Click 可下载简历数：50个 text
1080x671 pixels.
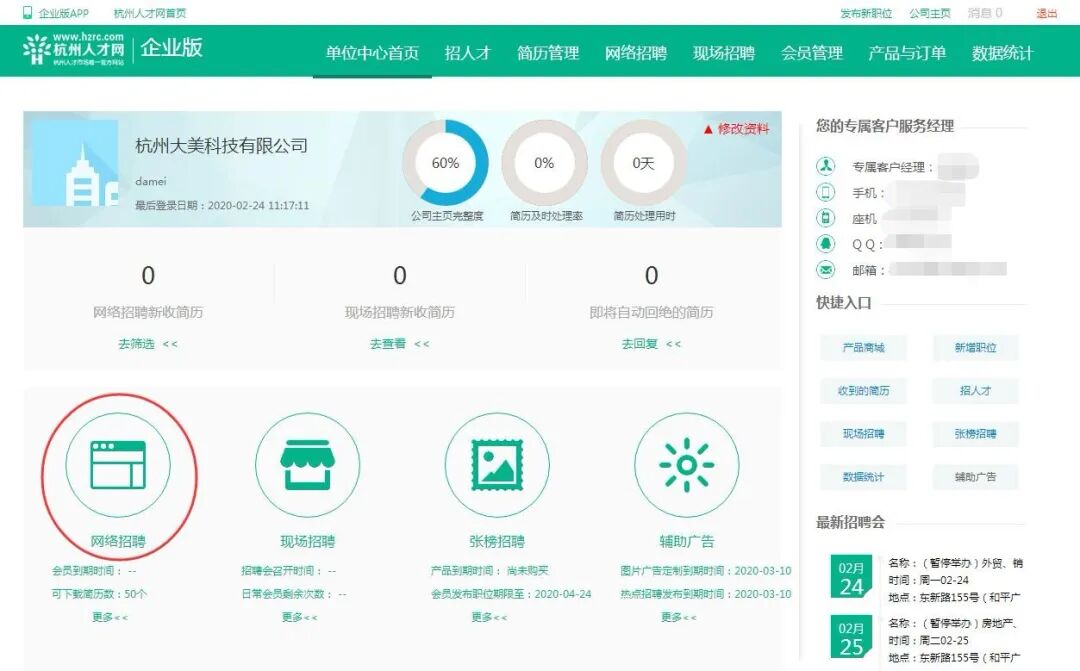click(x=99, y=594)
